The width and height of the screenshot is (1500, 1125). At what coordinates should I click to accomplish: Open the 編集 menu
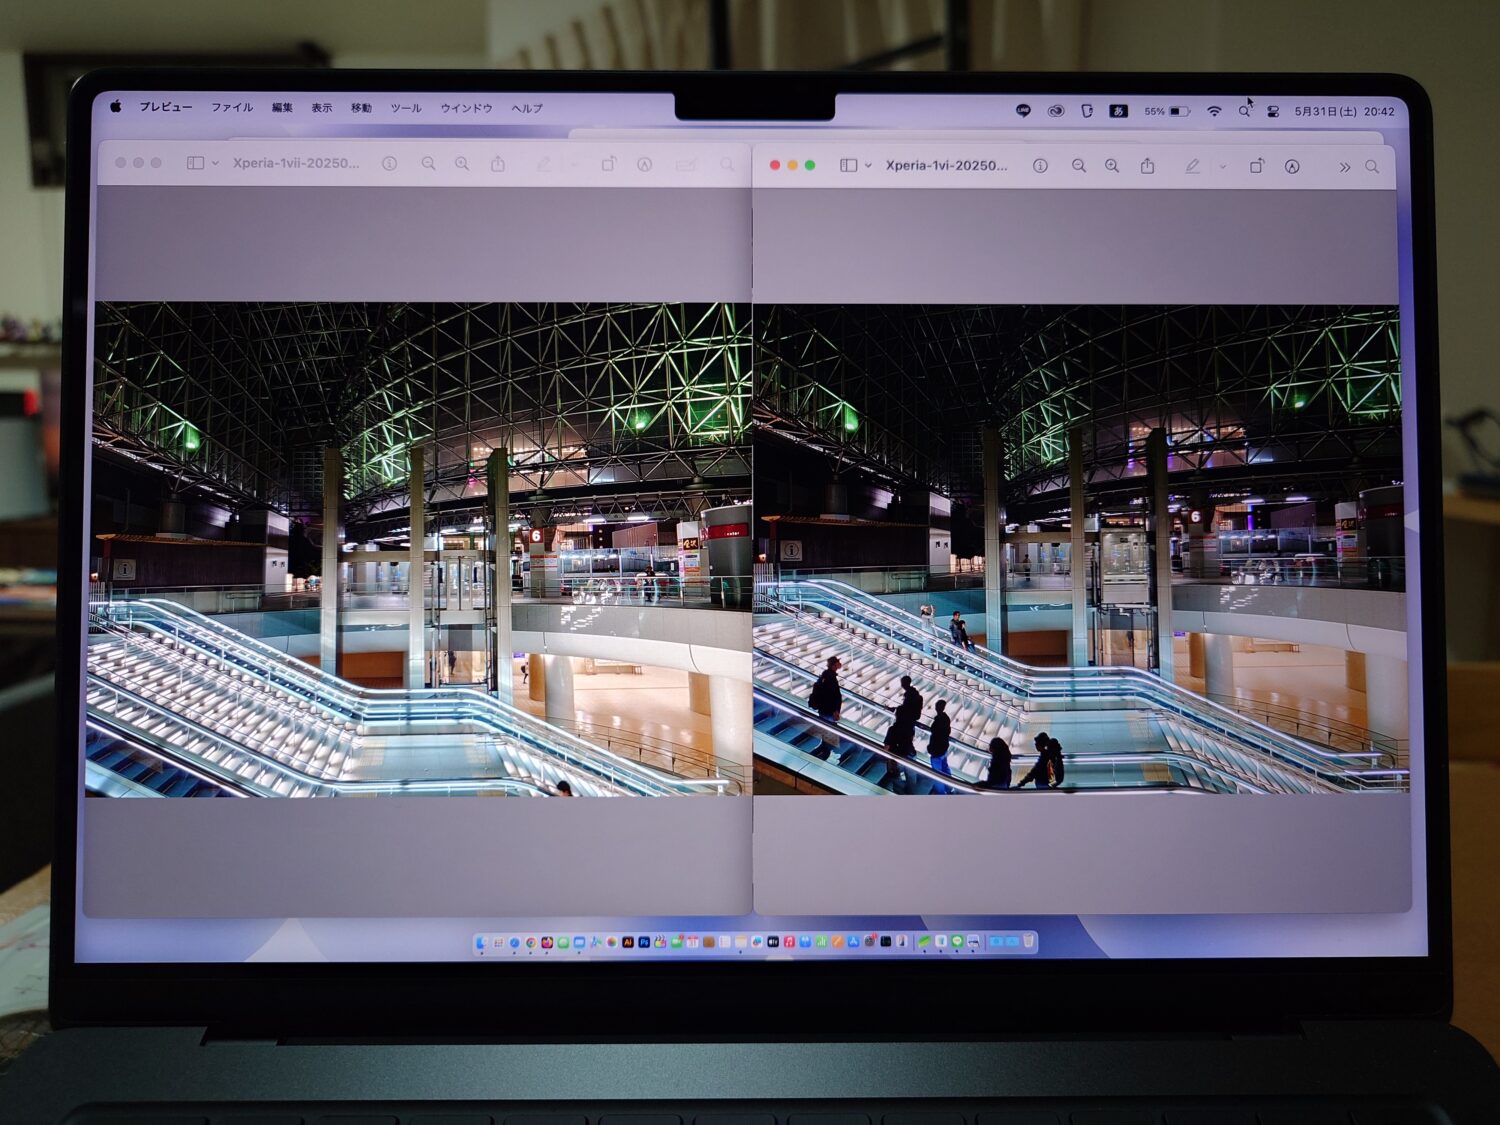[x=283, y=108]
